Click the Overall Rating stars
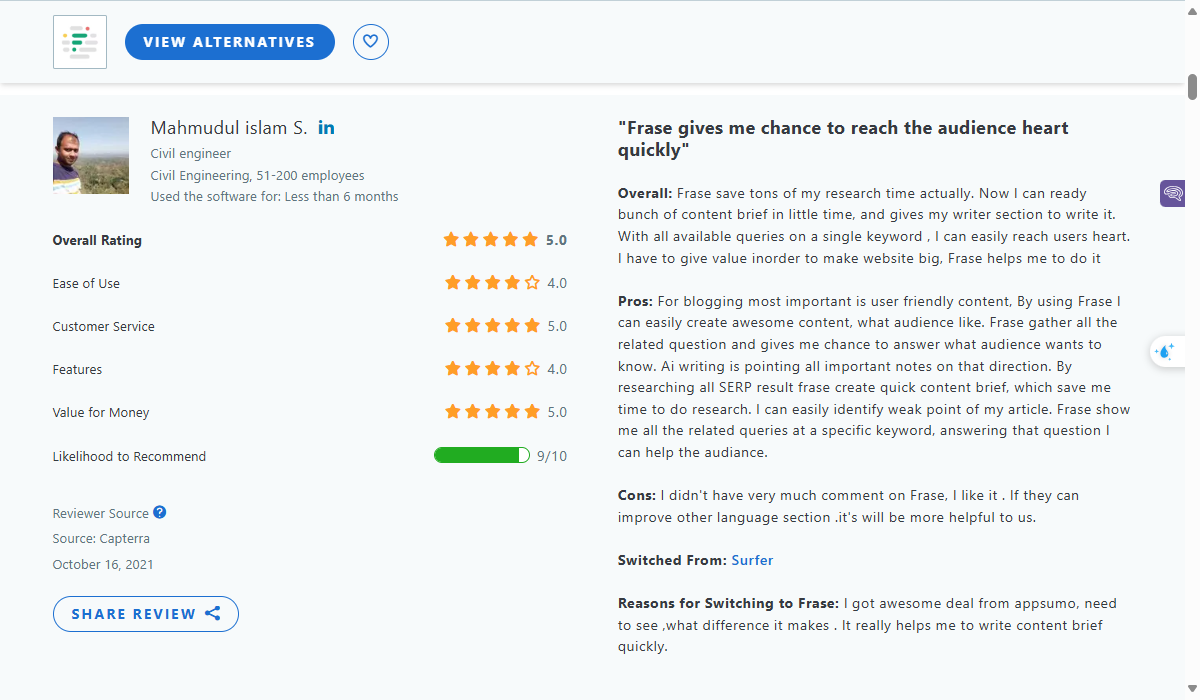Screen dimensions: 1200x700 492,240
